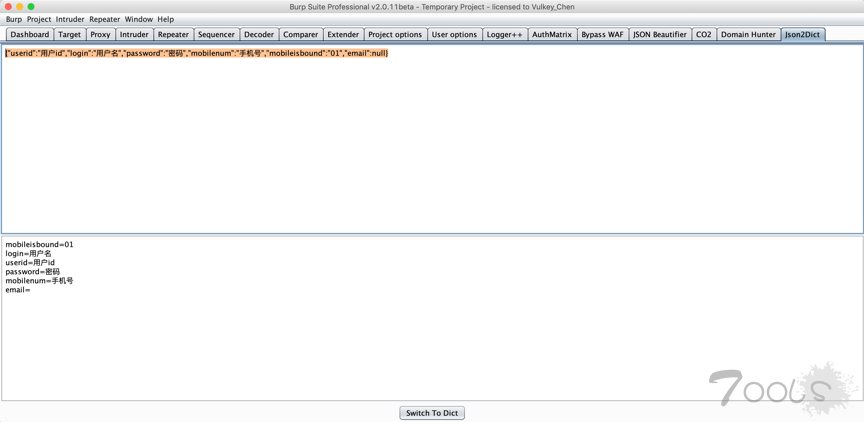Switch to the Logger++ tab
This screenshot has height=422, width=864.
pyautogui.click(x=504, y=34)
